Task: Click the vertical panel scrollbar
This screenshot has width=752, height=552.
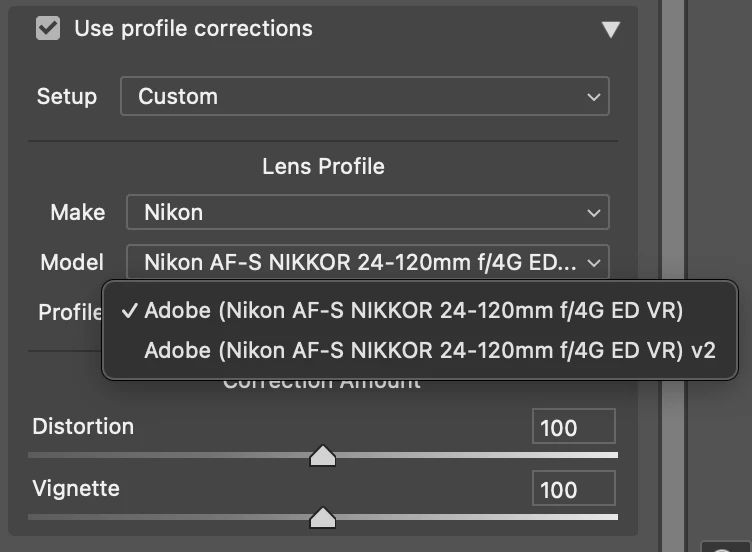Action: (673, 276)
